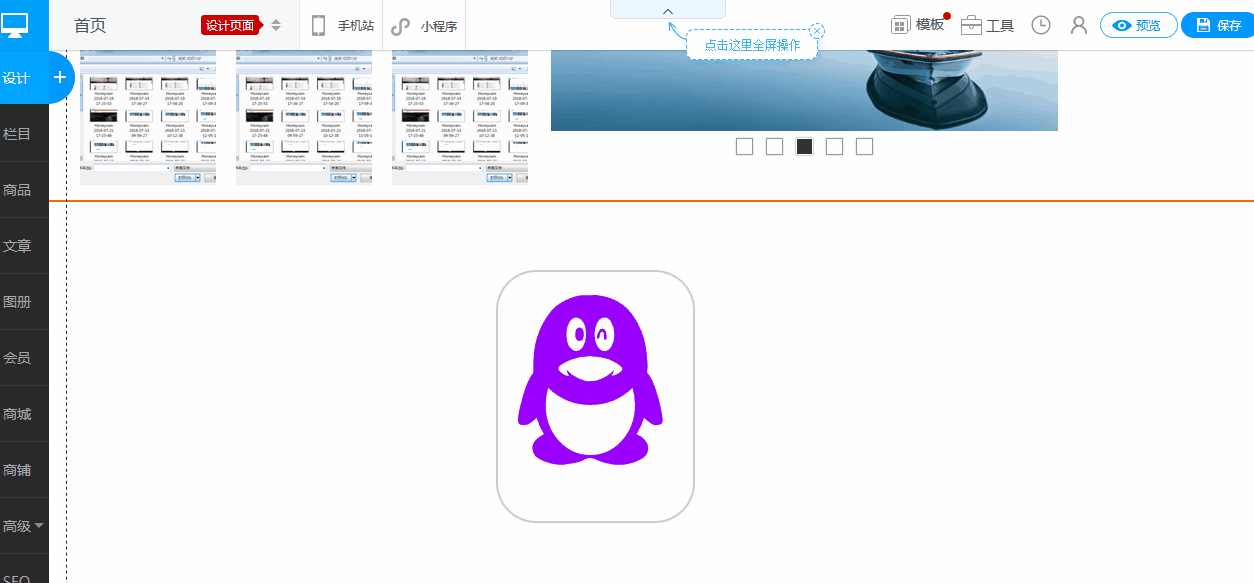Screen dimensions: 1254x583
Task: Click the 首页 page name
Action: (x=90, y=26)
